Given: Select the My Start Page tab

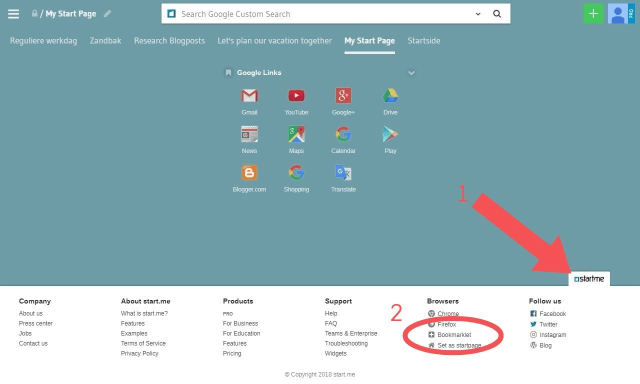Looking at the screenshot, I should tap(369, 41).
